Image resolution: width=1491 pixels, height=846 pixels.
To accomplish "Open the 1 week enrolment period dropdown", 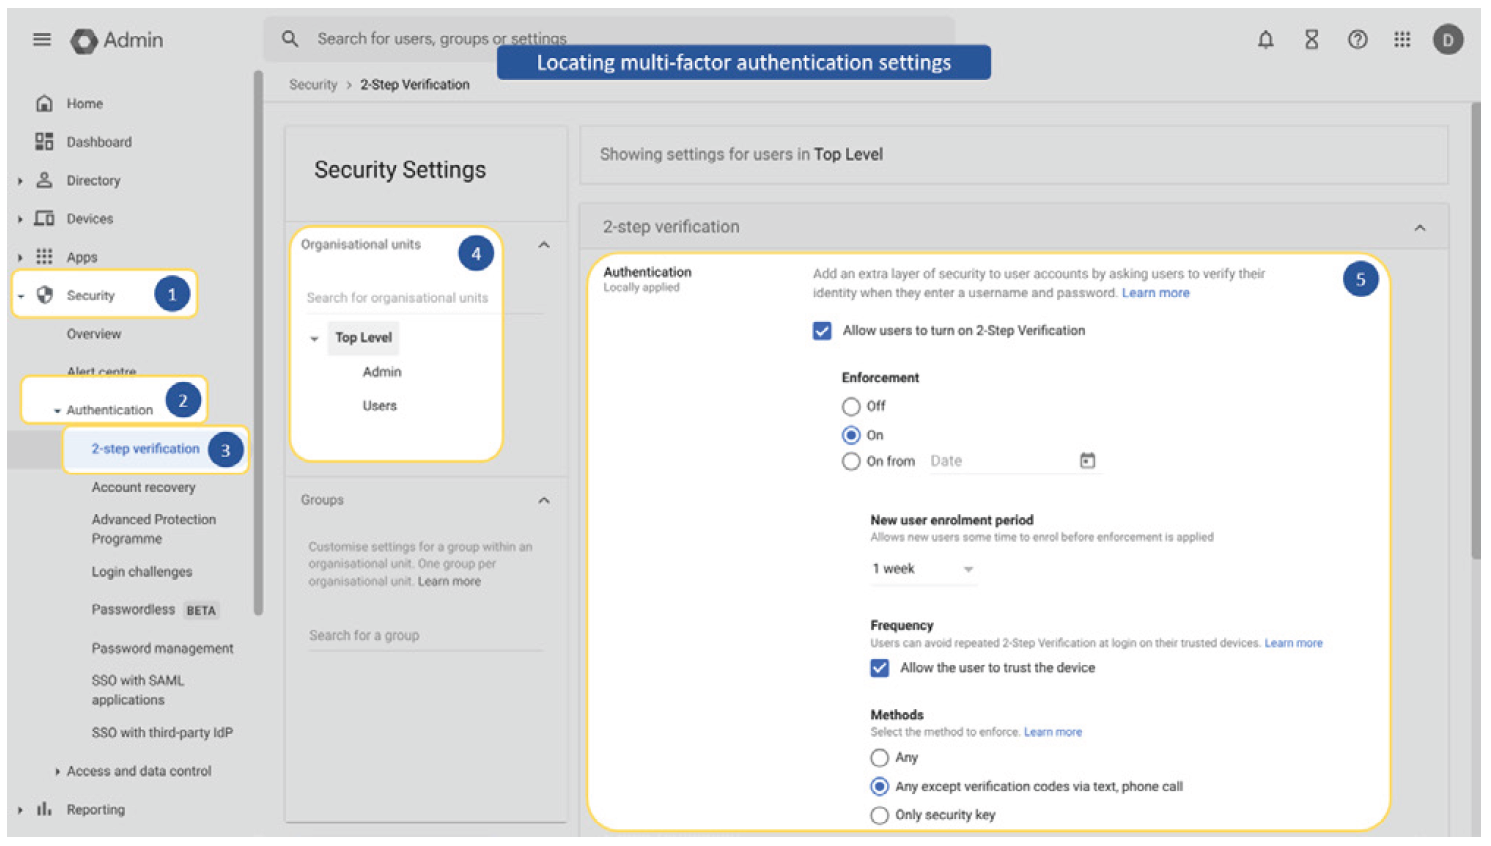I will [x=923, y=569].
